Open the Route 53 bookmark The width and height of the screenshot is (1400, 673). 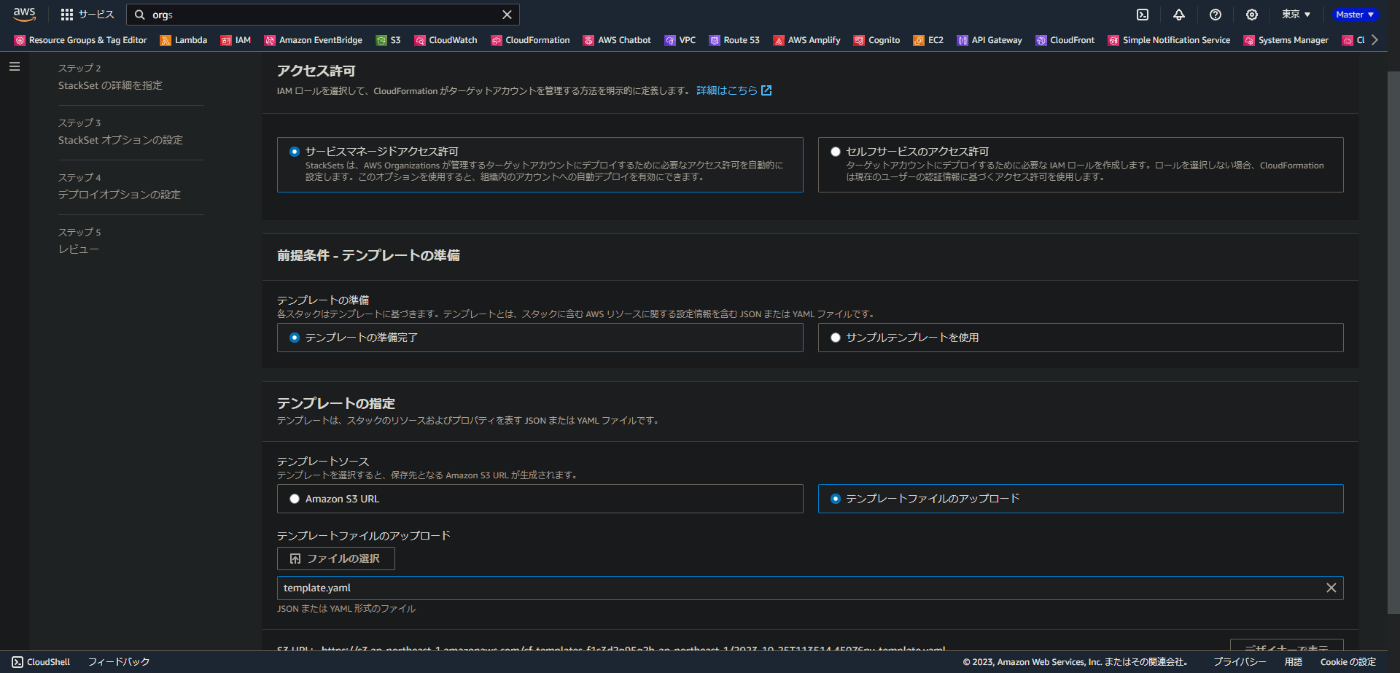(x=734, y=40)
